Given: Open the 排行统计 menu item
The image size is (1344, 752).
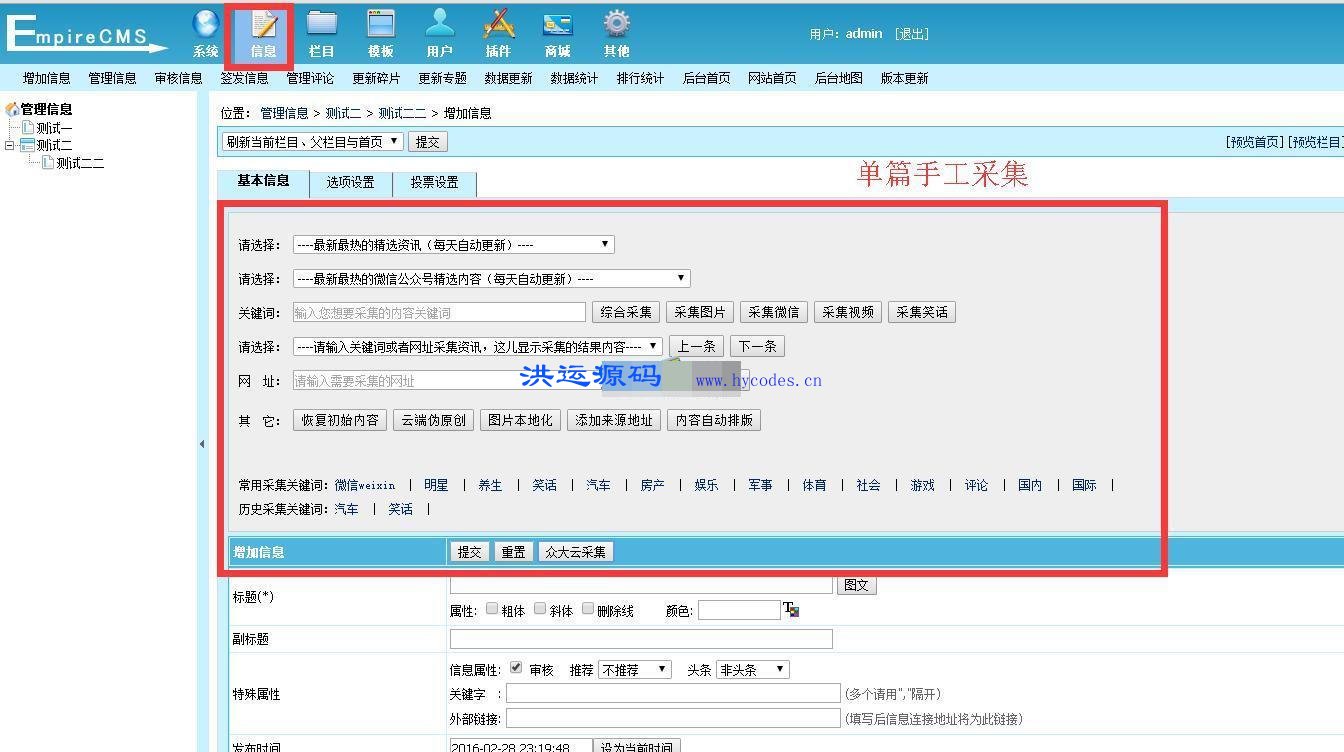Looking at the screenshot, I should (640, 78).
